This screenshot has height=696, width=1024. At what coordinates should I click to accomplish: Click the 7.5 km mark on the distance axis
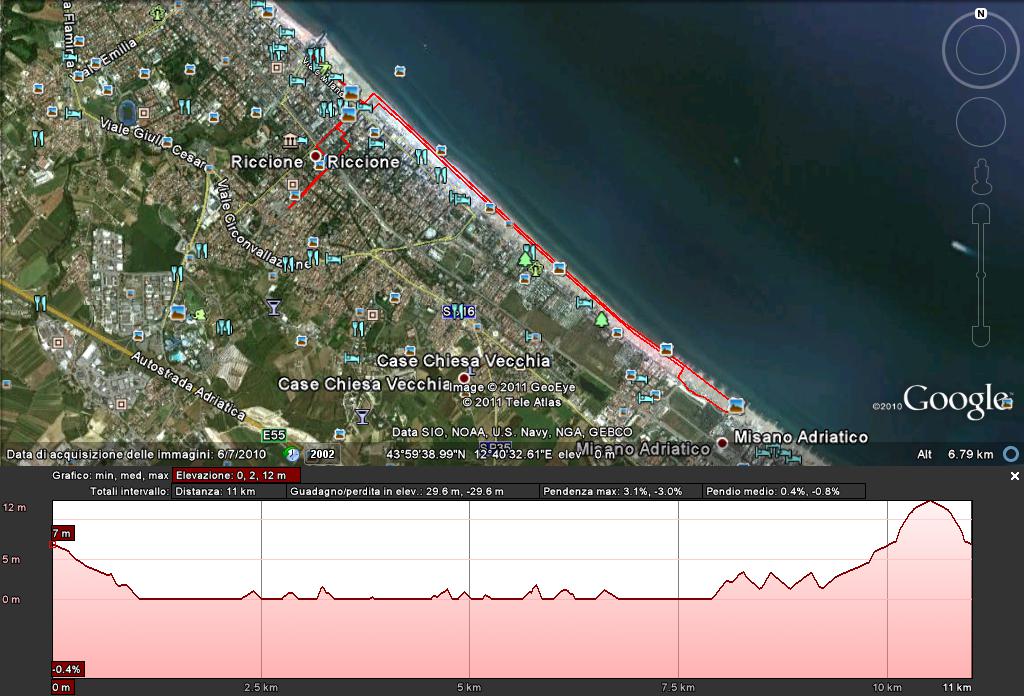click(678, 687)
